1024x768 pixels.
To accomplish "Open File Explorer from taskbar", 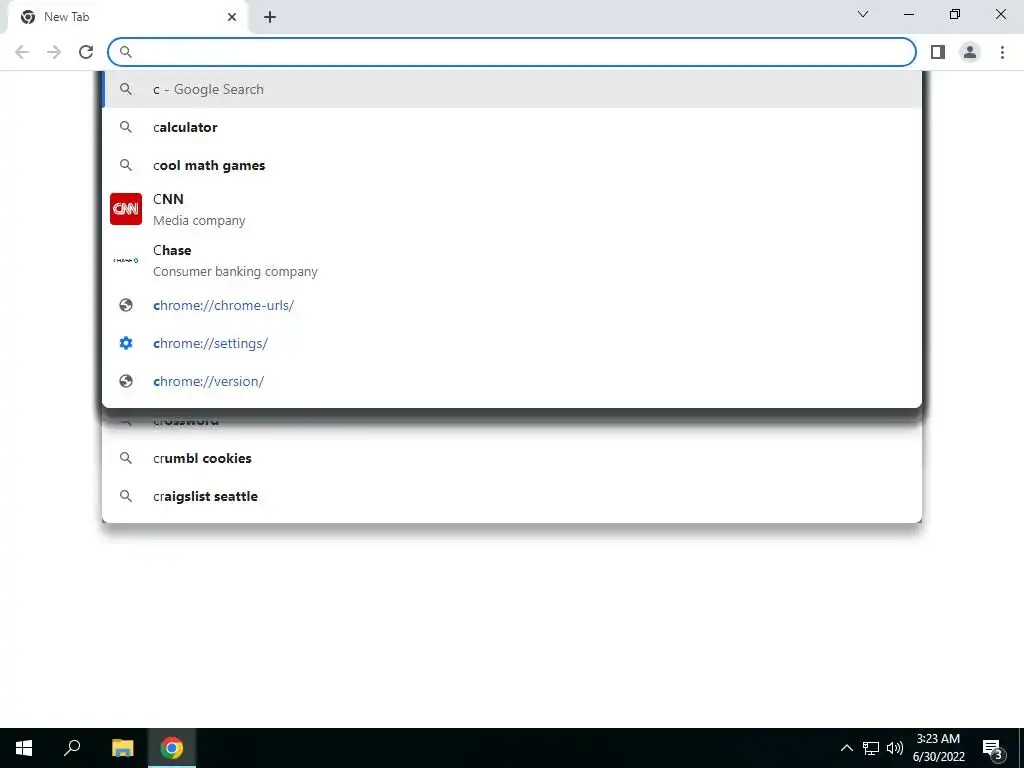I will click(x=122, y=748).
